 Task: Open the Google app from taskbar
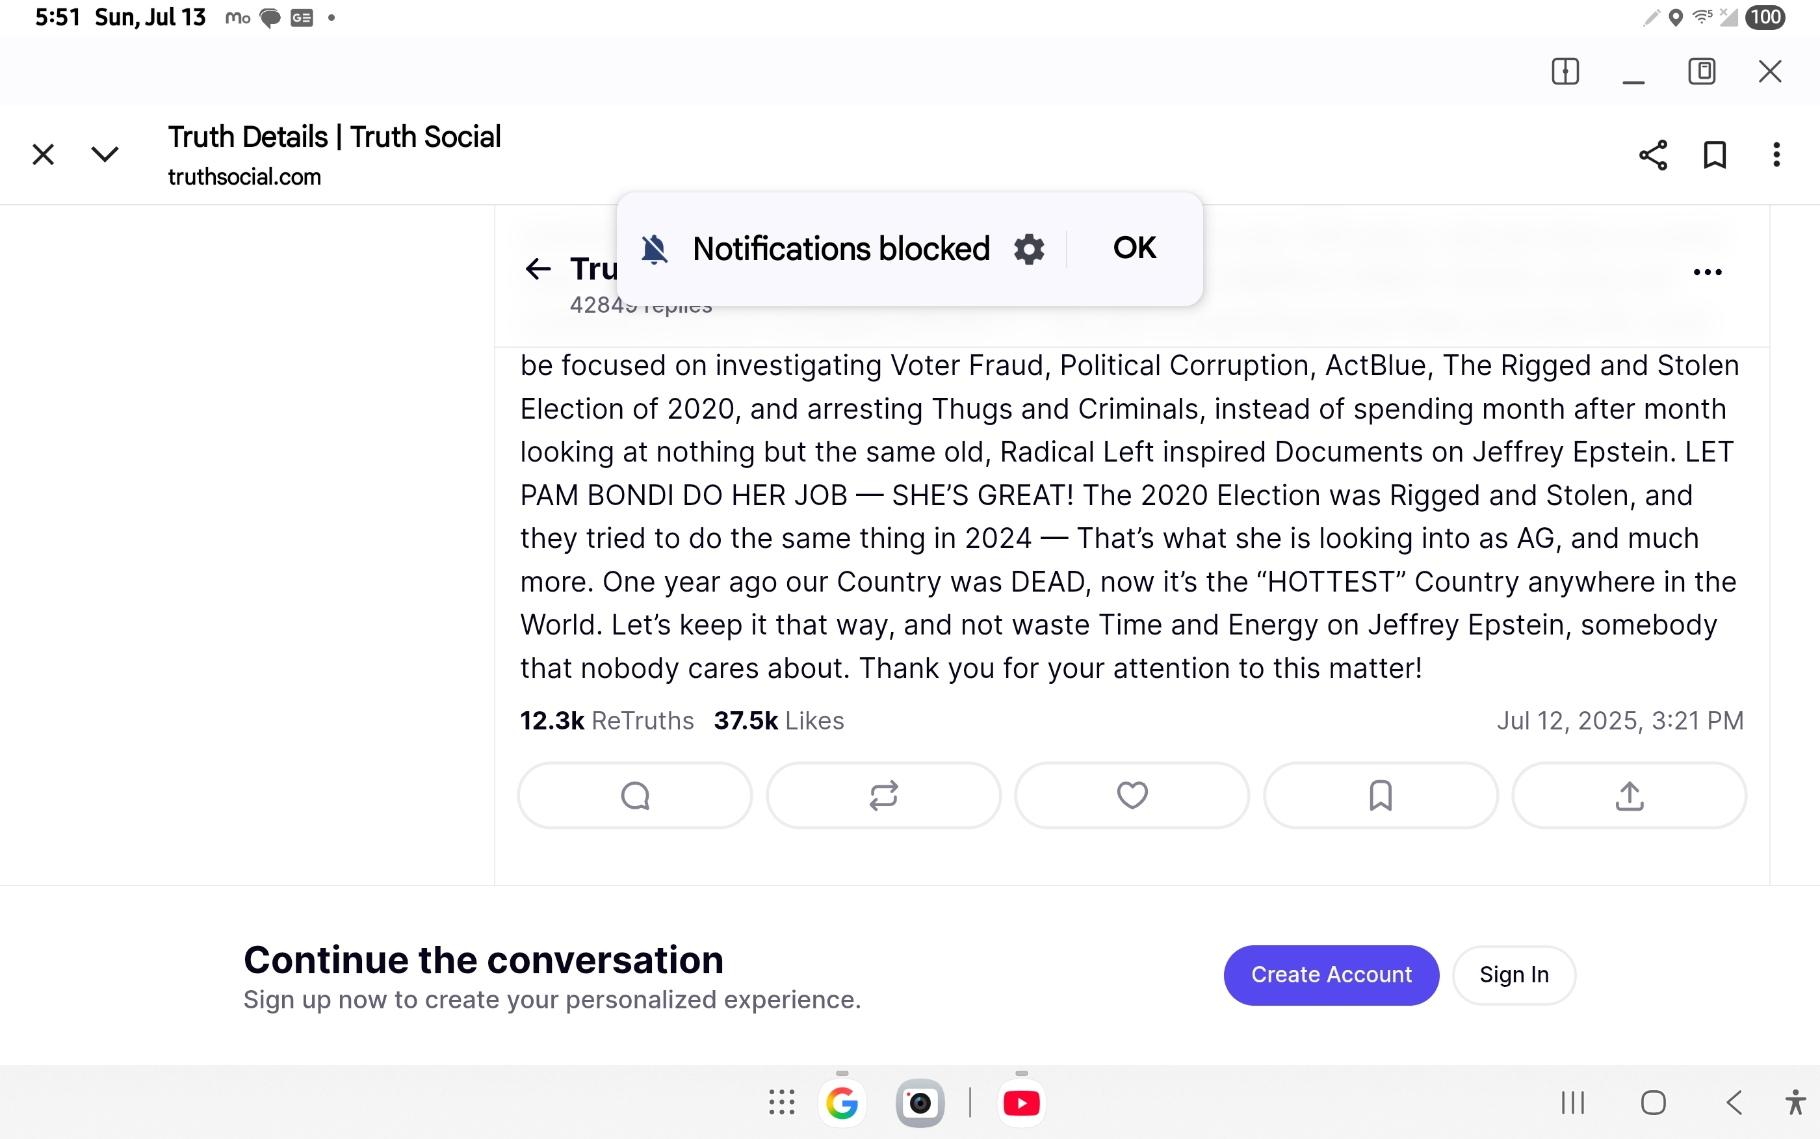[842, 1103]
